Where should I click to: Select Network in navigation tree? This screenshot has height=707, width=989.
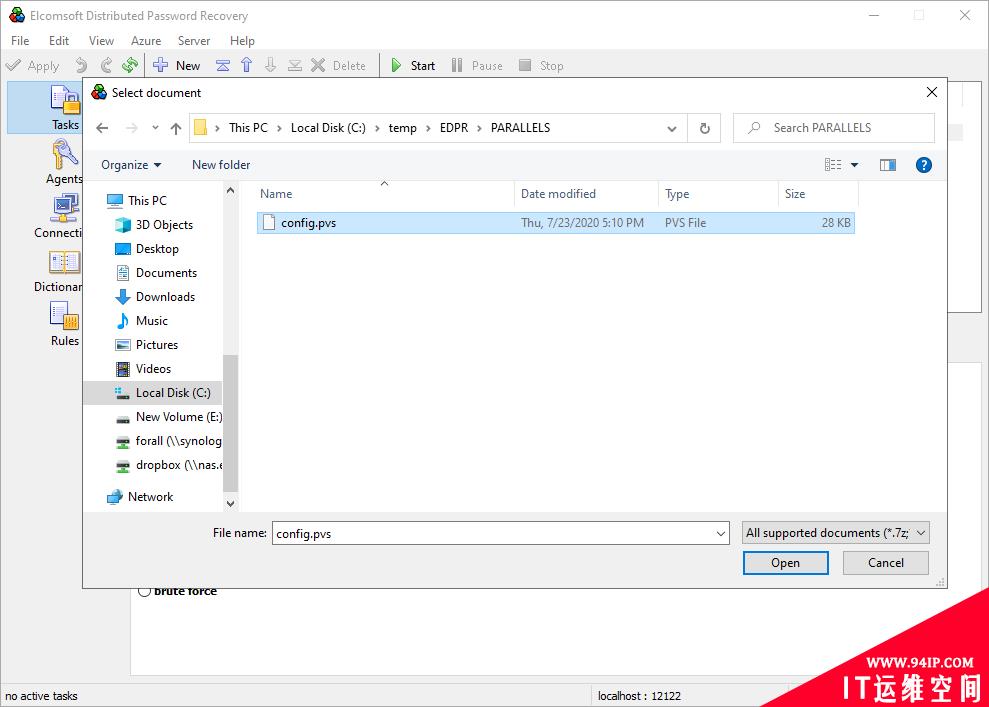(x=141, y=497)
